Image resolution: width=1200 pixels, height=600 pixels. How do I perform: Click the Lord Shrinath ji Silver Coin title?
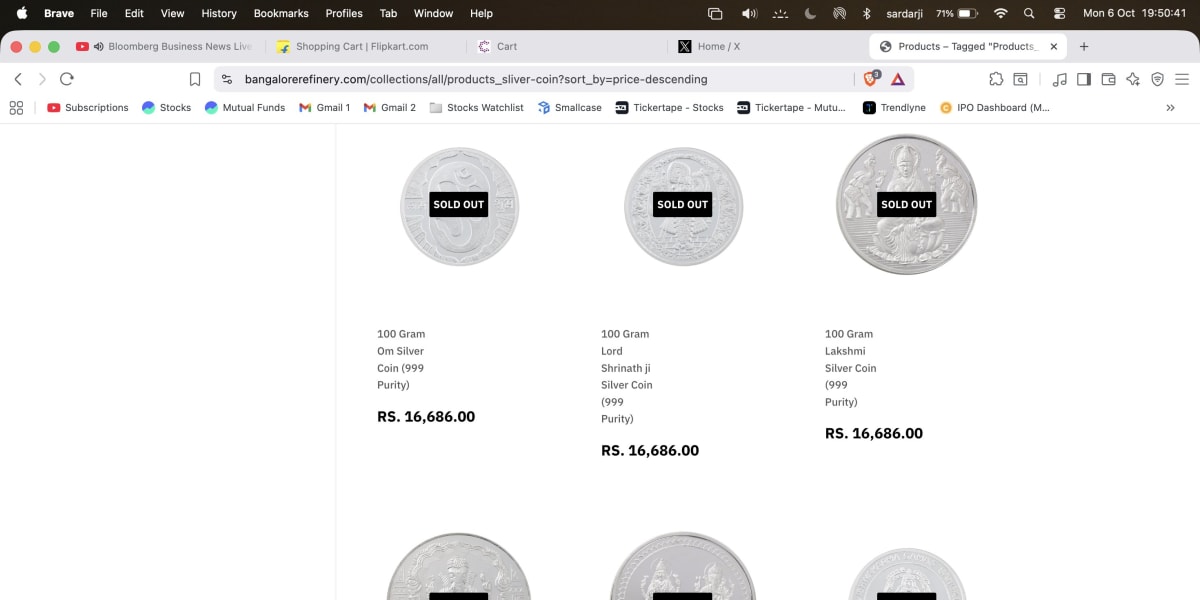point(626,376)
